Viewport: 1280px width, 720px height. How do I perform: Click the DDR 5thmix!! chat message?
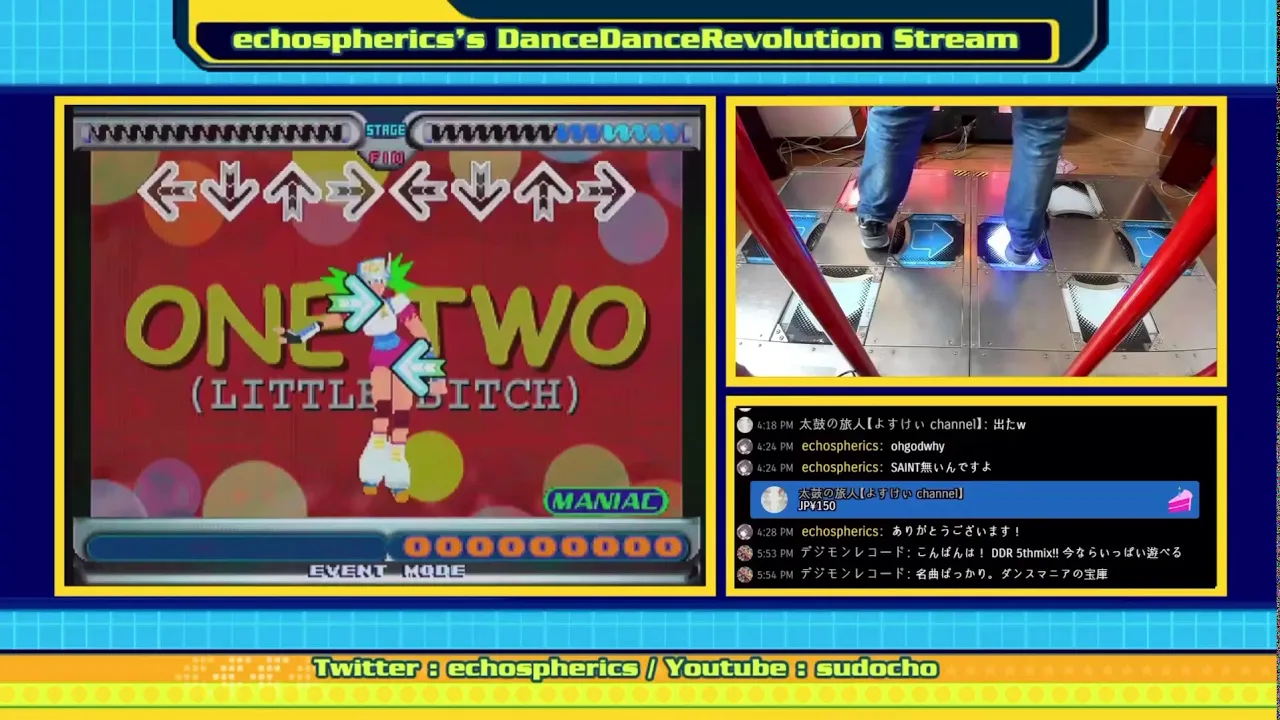1047,552
